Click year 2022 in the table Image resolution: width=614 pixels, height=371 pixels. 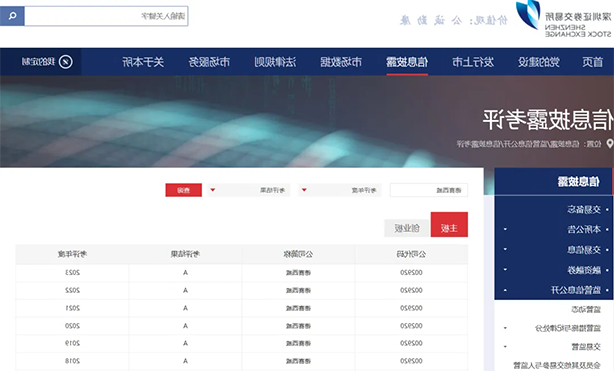point(72,290)
